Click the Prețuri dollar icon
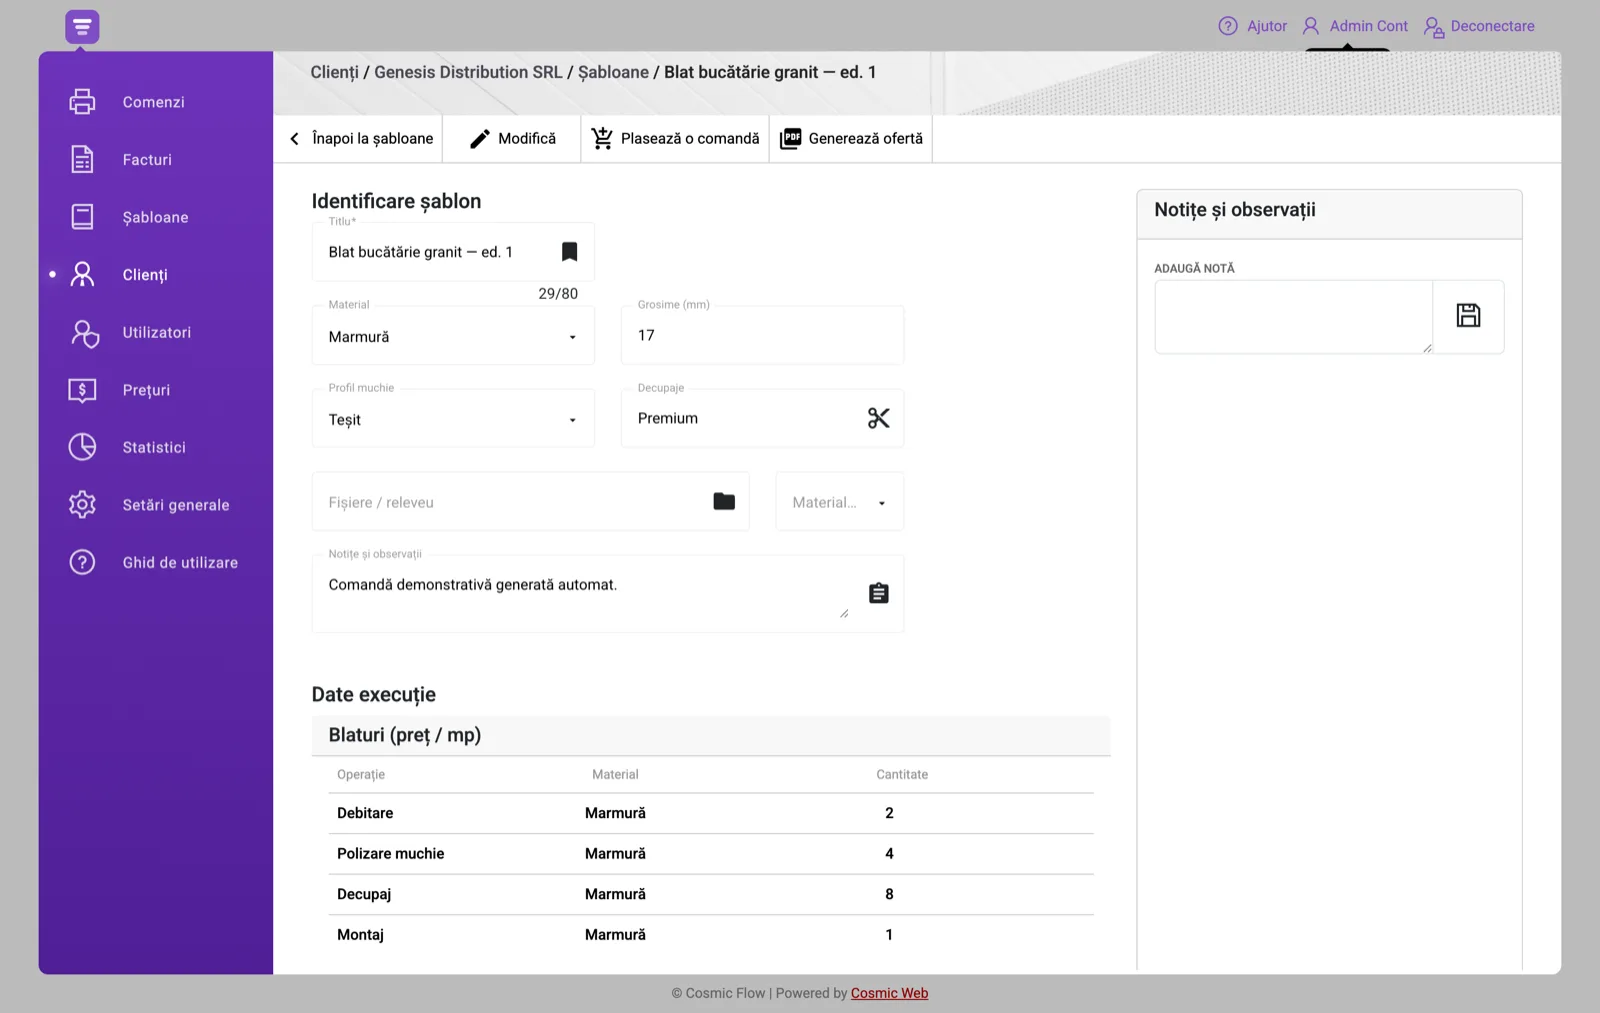The image size is (1600, 1013). 82,390
